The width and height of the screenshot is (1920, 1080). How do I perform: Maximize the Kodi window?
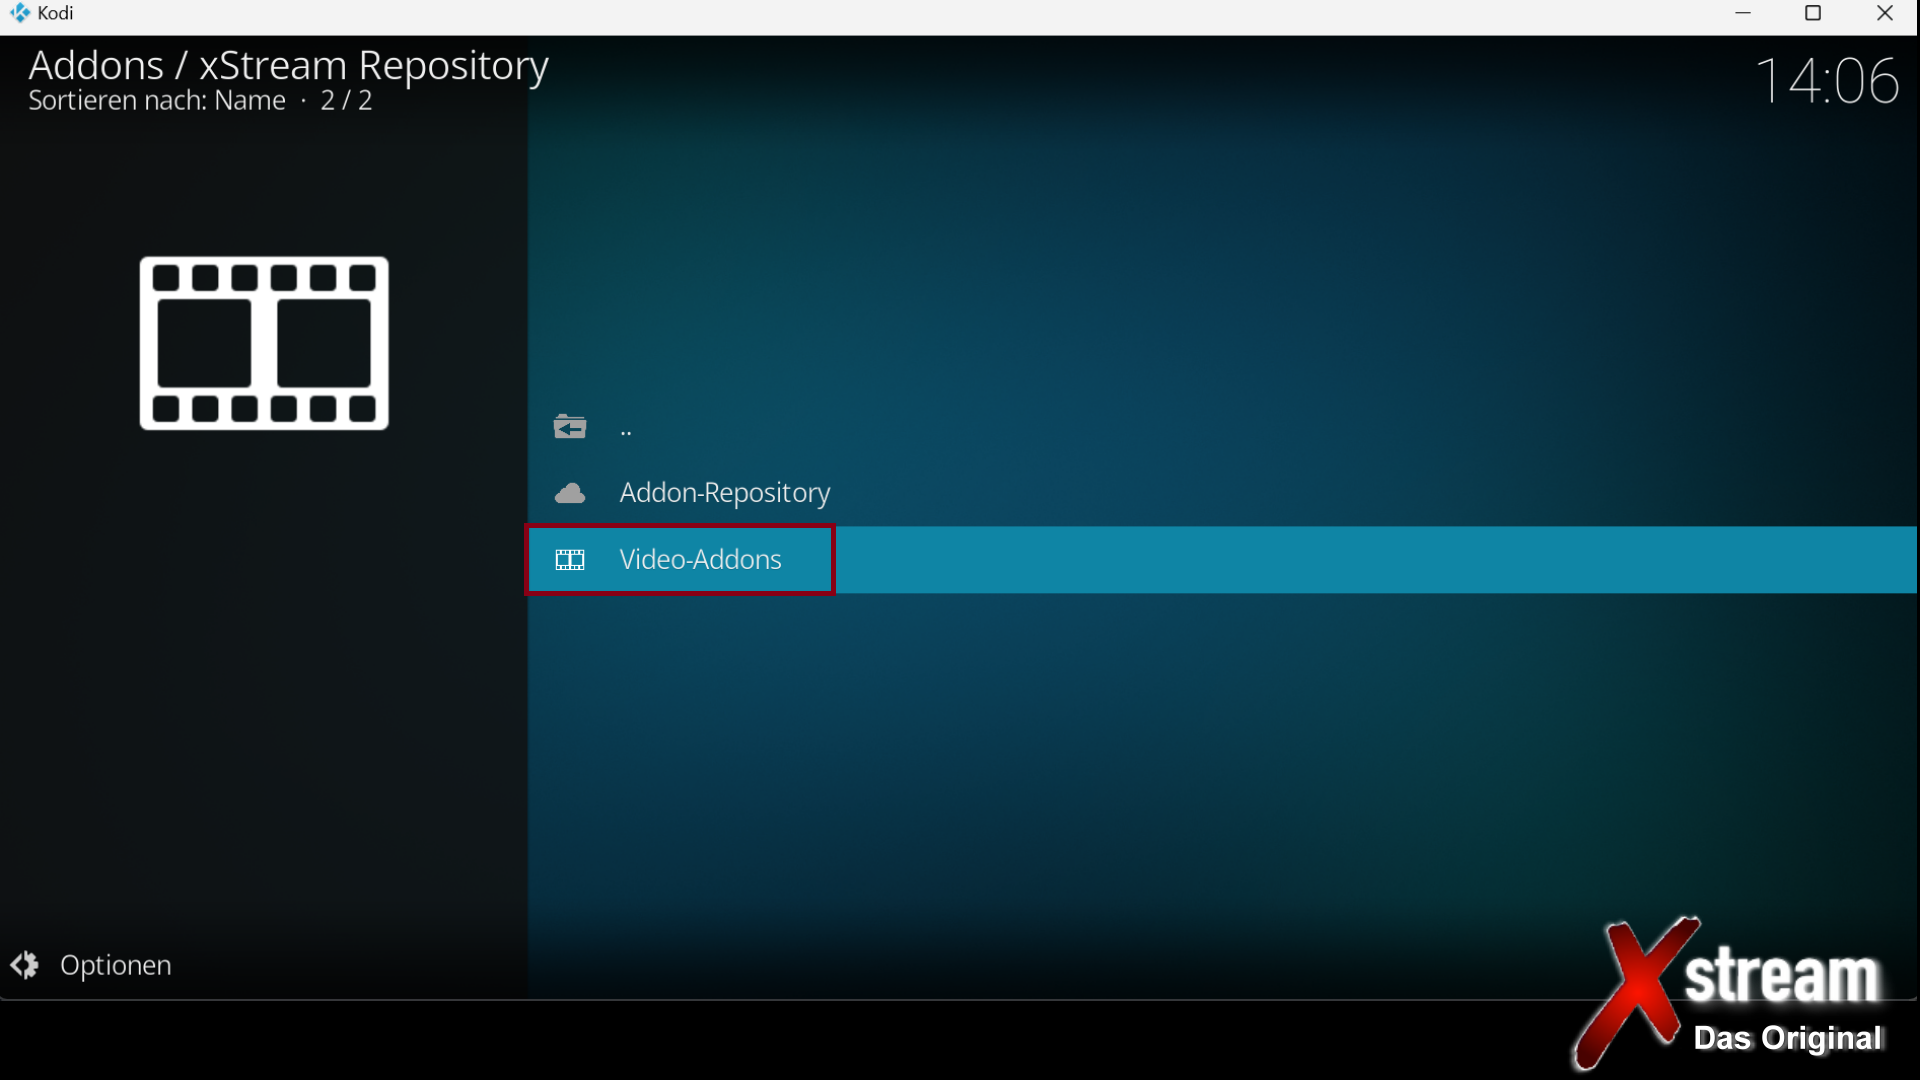point(1813,13)
